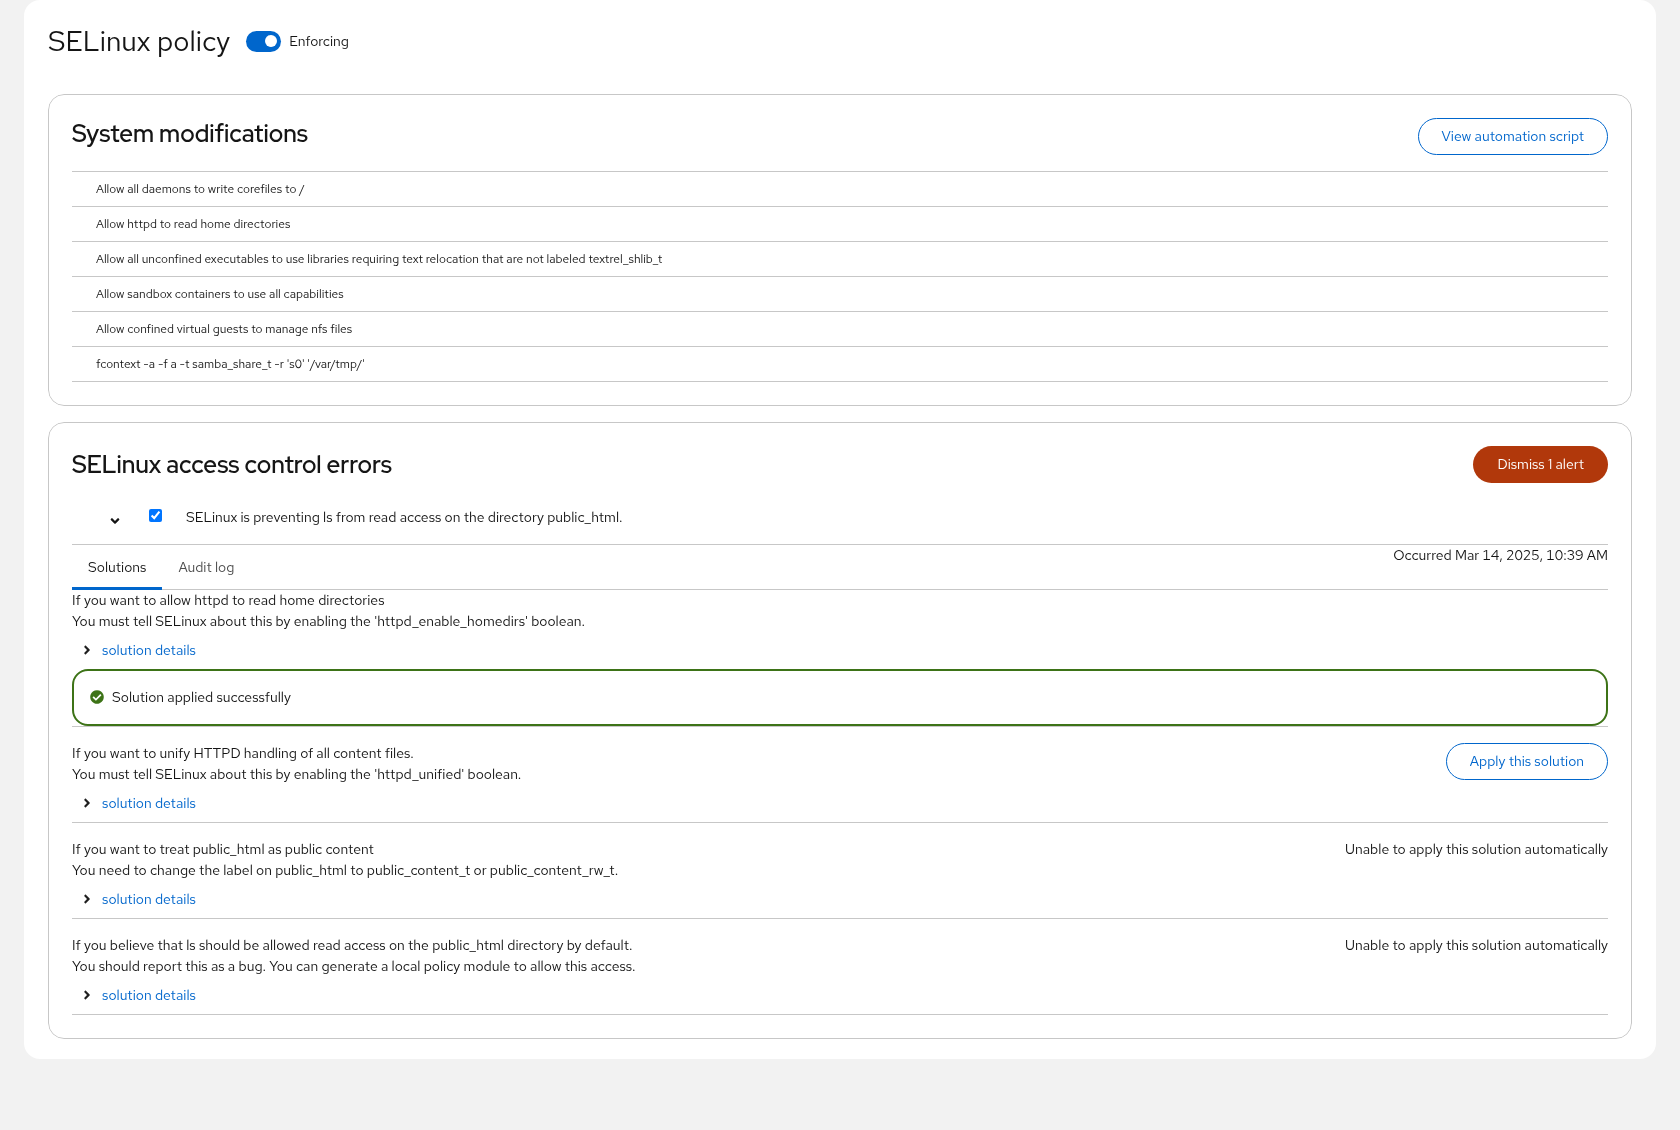Click the SELinux access control errors heading
This screenshot has width=1680, height=1130.
(232, 465)
